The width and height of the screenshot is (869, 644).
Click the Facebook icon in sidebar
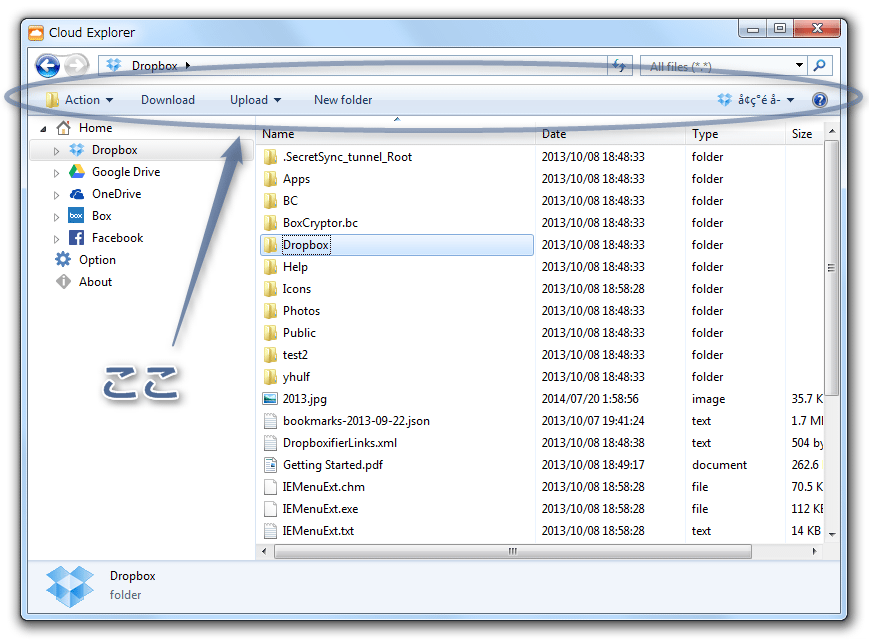point(76,238)
